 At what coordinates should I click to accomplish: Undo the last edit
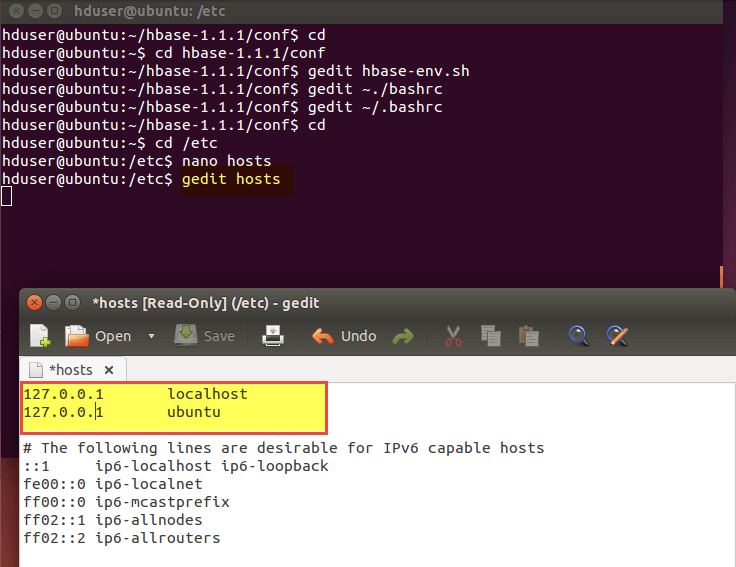tap(345, 336)
